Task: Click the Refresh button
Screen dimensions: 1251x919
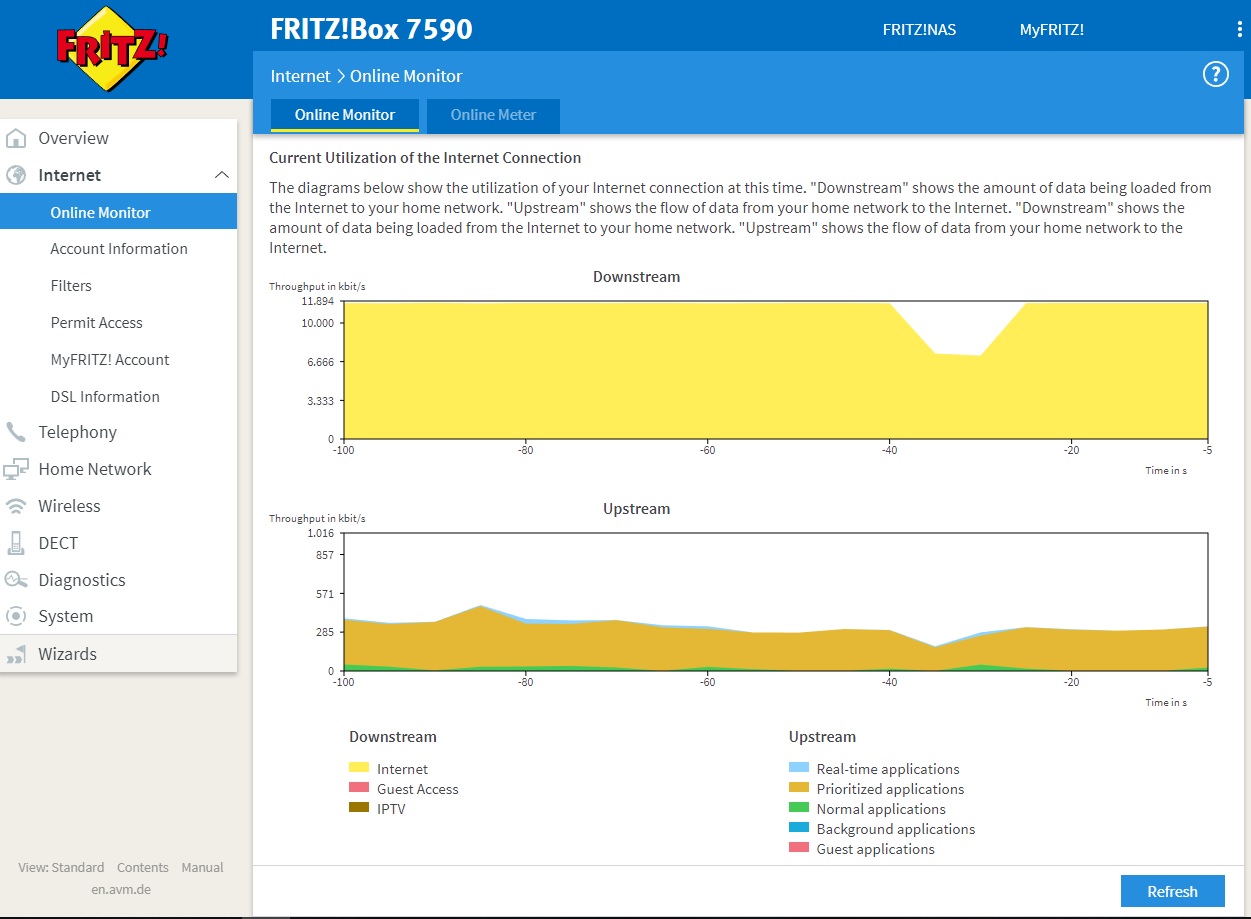Action: pyautogui.click(x=1172, y=892)
